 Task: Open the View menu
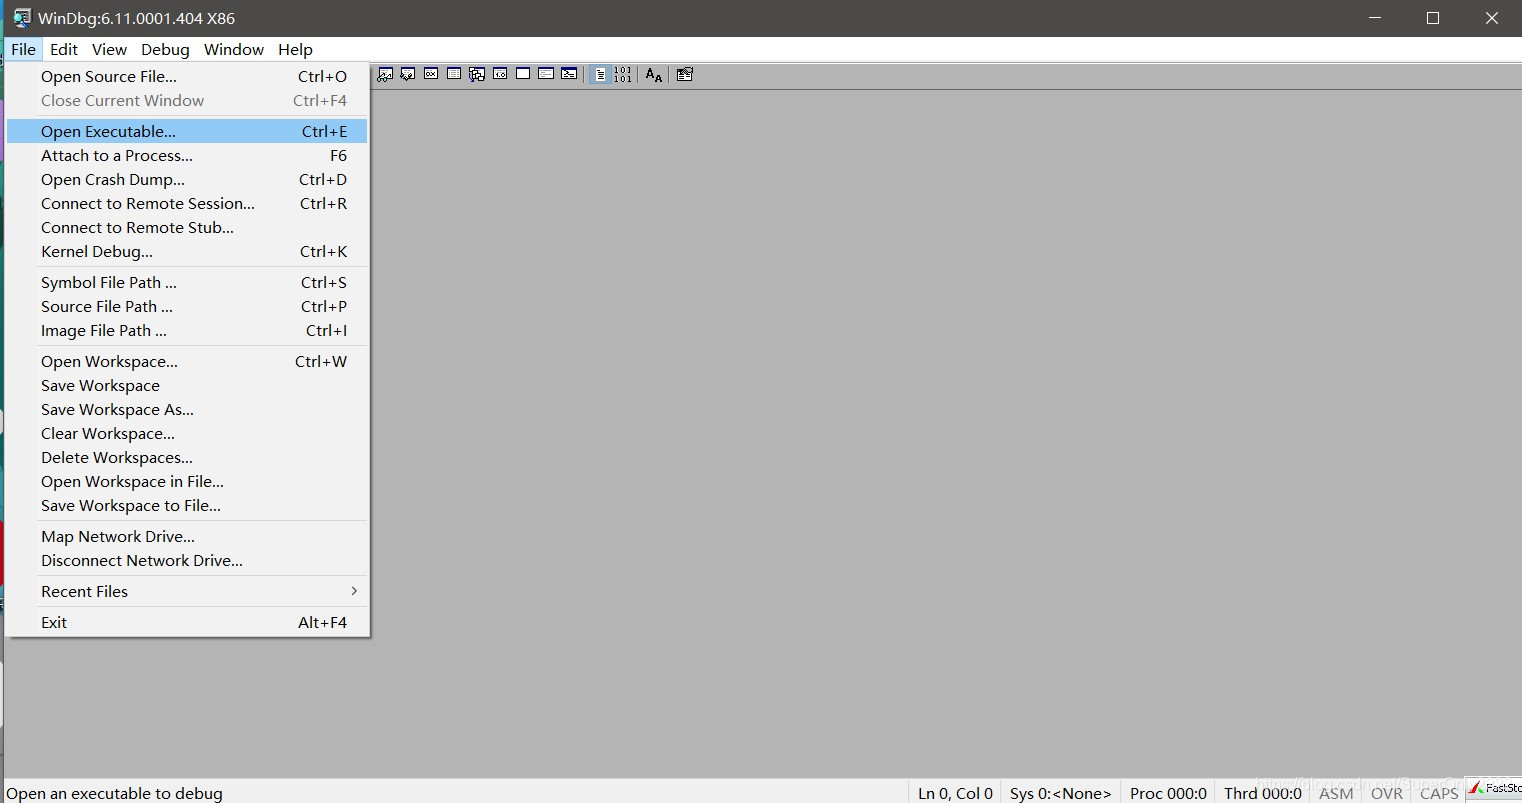pos(109,49)
